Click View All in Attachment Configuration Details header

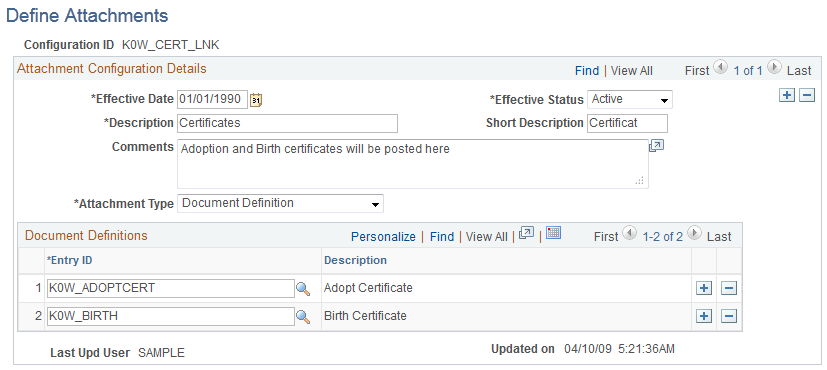(631, 71)
